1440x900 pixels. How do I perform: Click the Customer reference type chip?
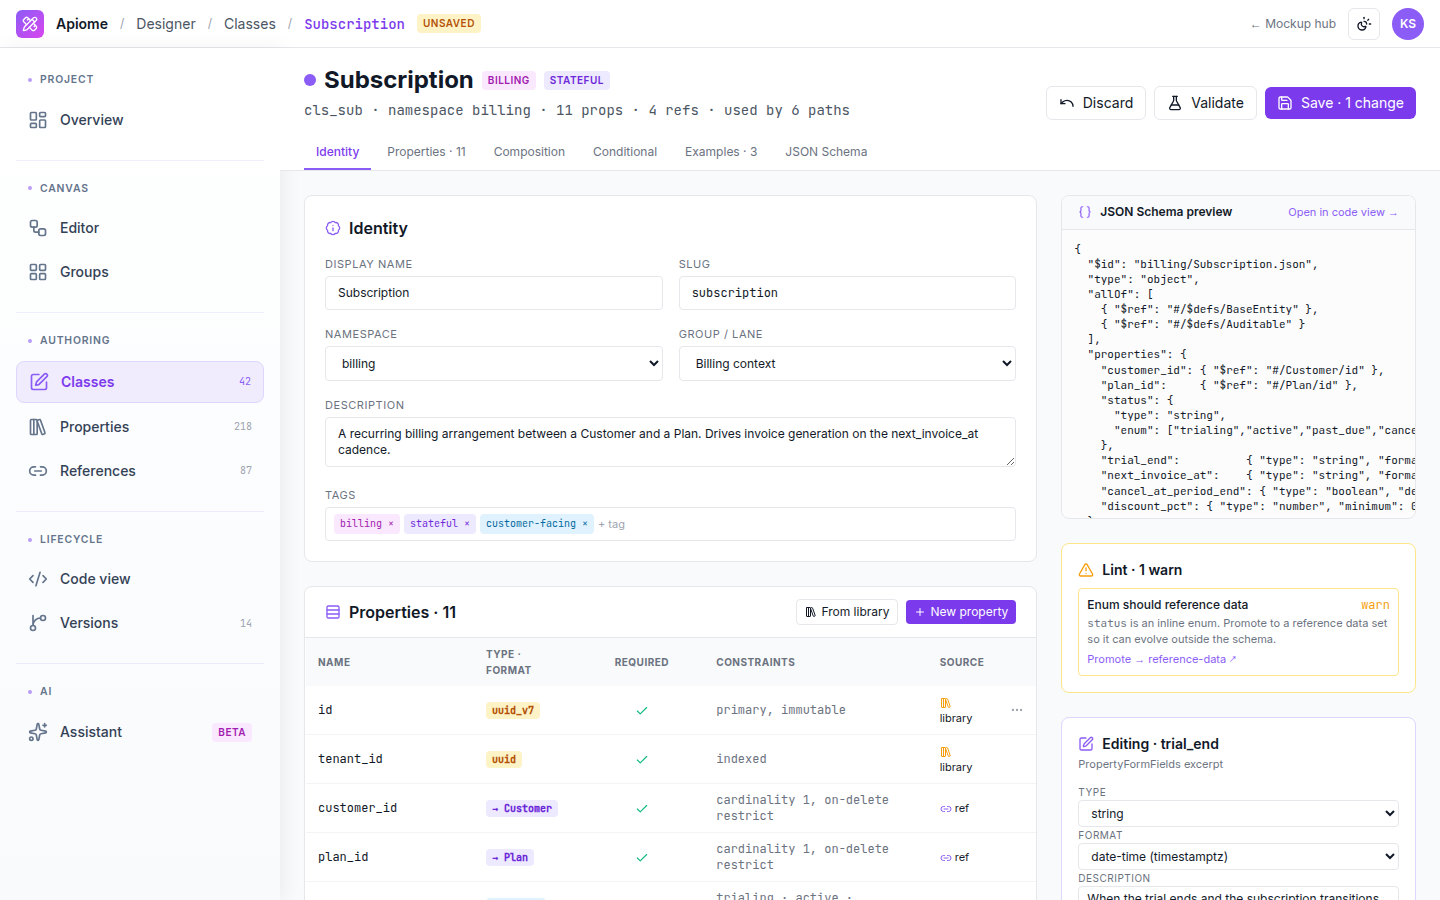[522, 808]
